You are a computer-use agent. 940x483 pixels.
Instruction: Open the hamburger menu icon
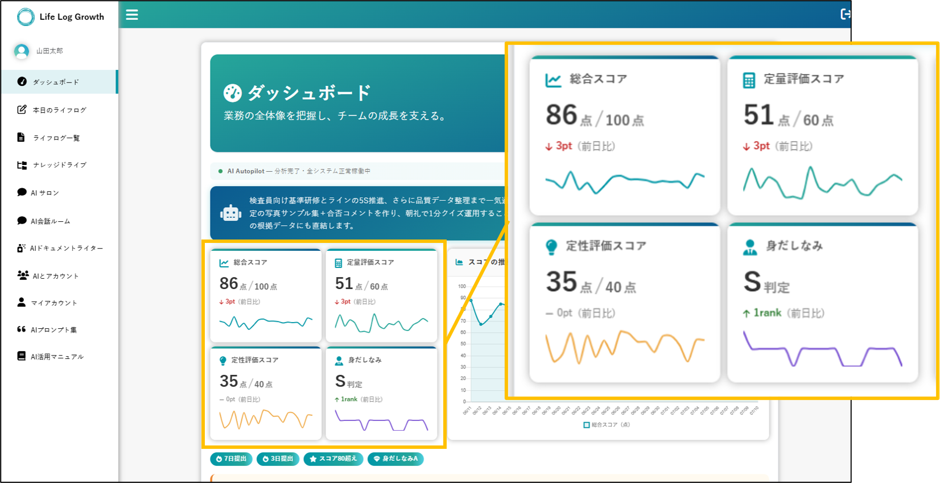click(x=132, y=14)
